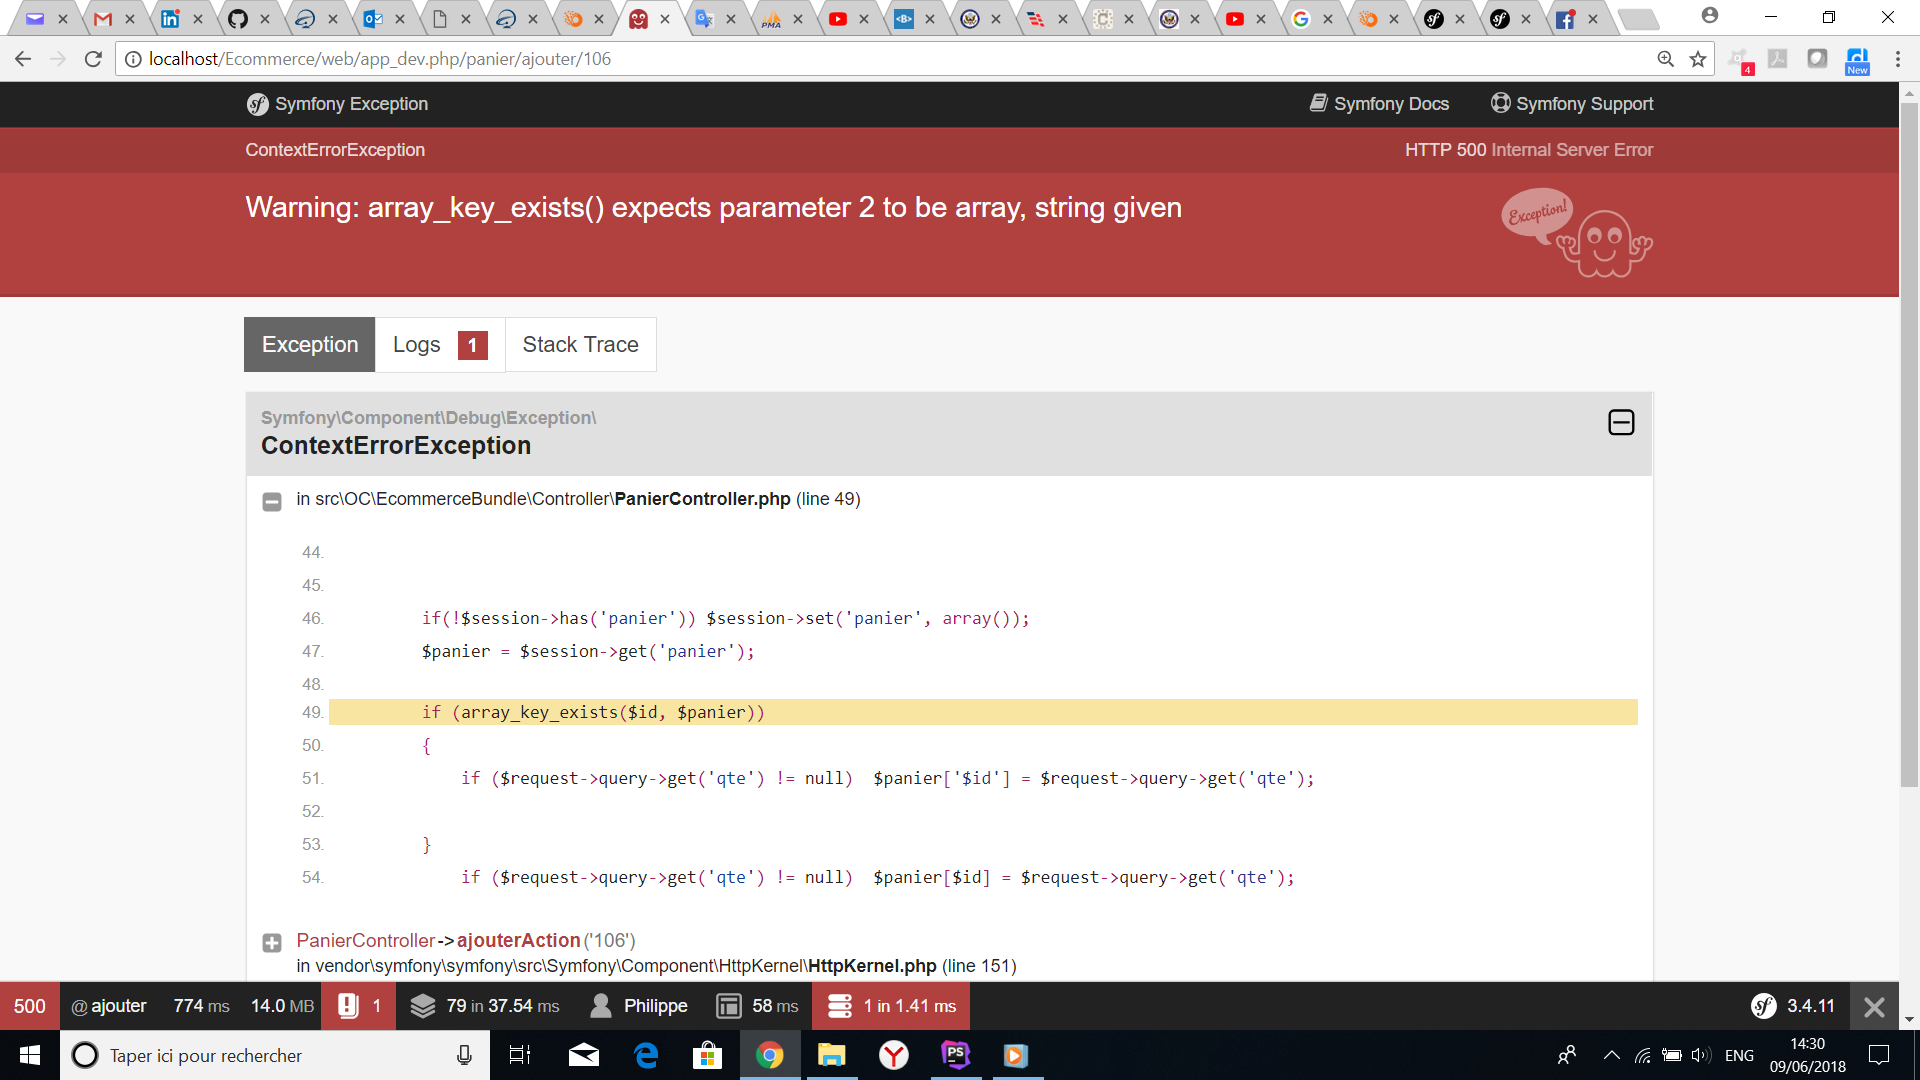Viewport: 1920px width, 1080px height.
Task: Click the browser address bar URL
Action: pos(400,58)
